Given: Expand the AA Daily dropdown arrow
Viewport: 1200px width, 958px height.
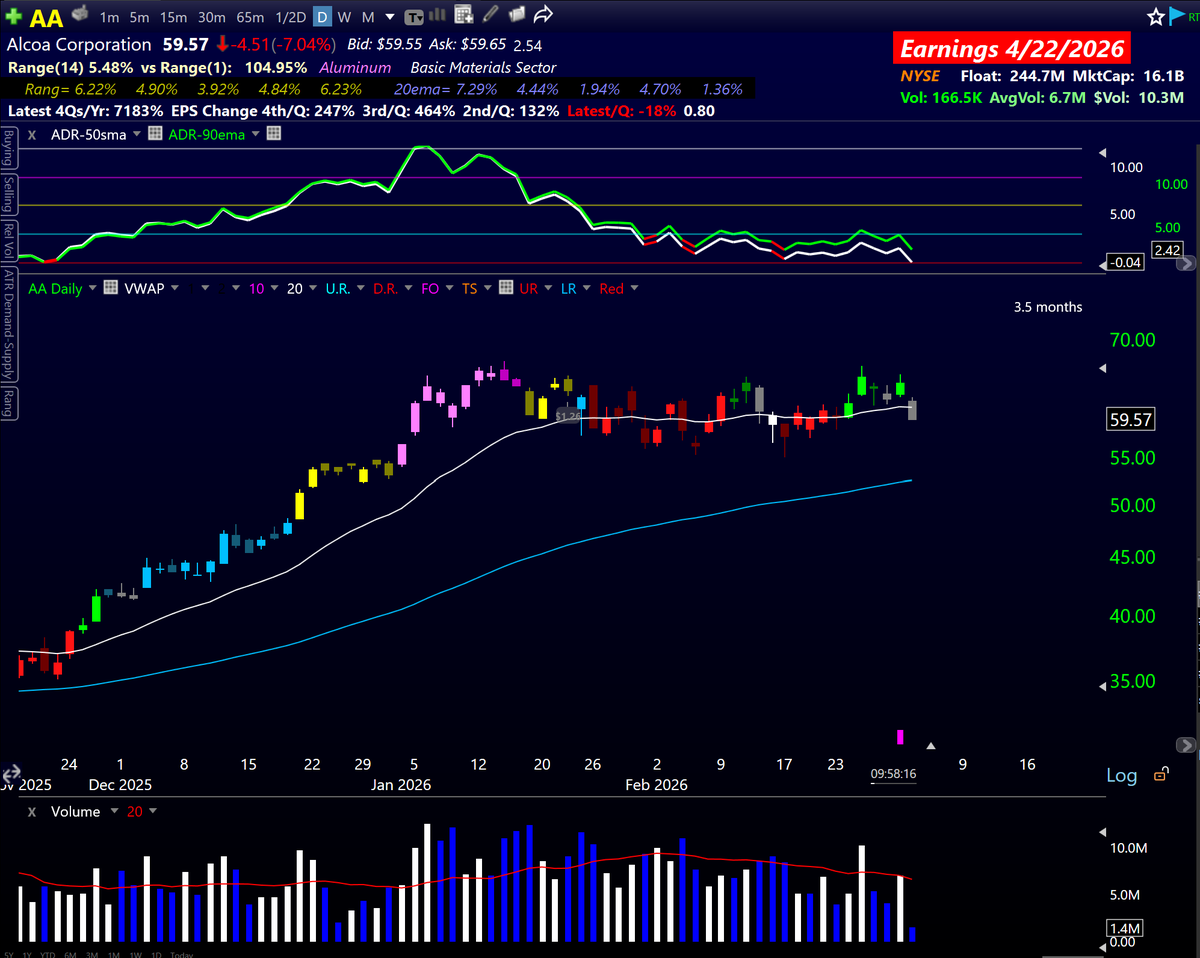Looking at the screenshot, I should point(92,289).
